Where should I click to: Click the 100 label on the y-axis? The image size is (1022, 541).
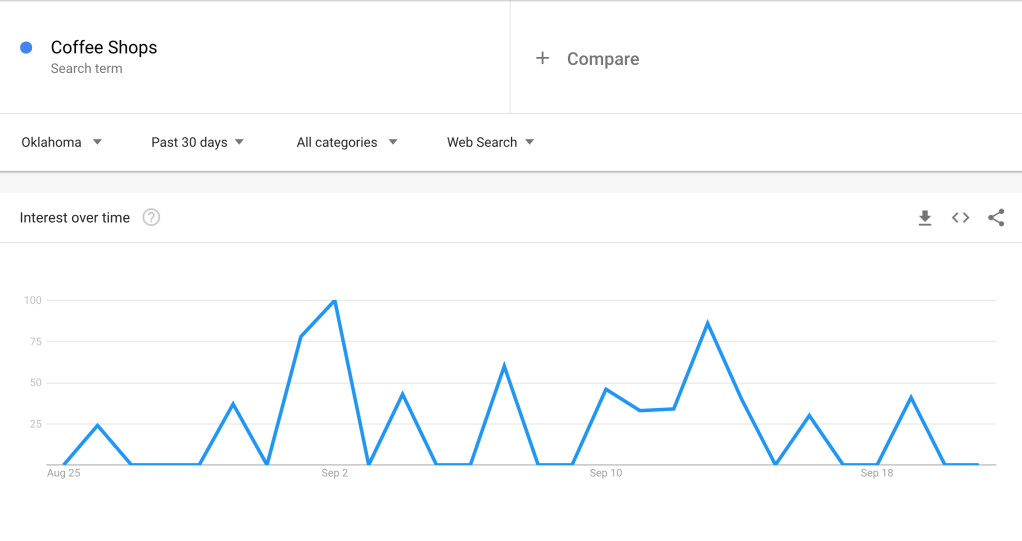[x=33, y=300]
